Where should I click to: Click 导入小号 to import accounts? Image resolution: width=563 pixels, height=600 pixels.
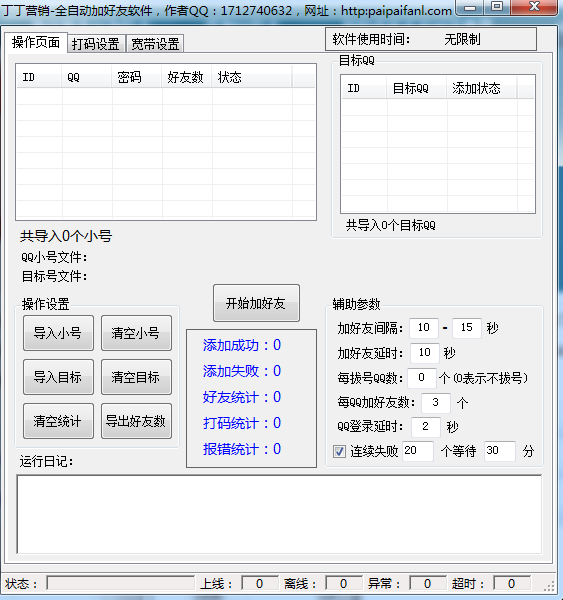pyautogui.click(x=58, y=333)
